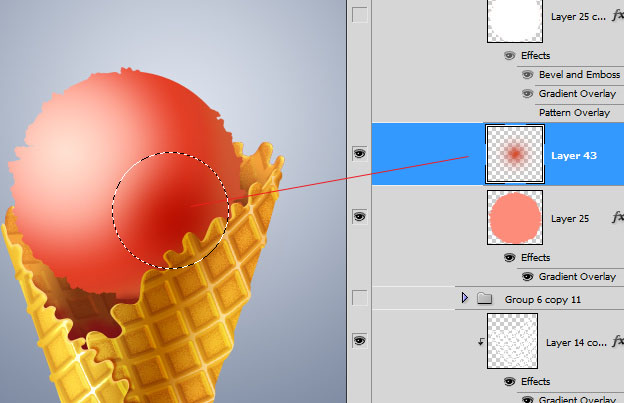Toggle visibility of Layer 14 copy
The height and width of the screenshot is (403, 624).
click(x=359, y=341)
